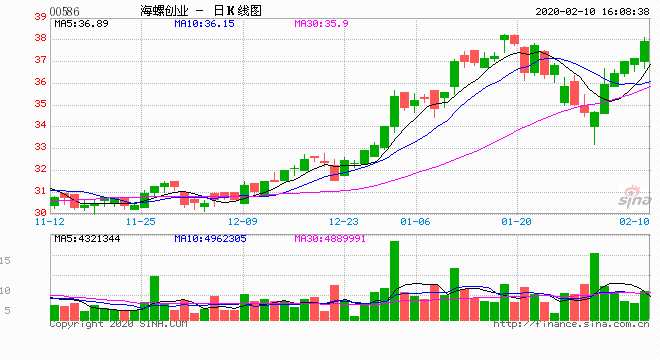Click the 12-23 date axis label
660x360 pixels.
343,221
